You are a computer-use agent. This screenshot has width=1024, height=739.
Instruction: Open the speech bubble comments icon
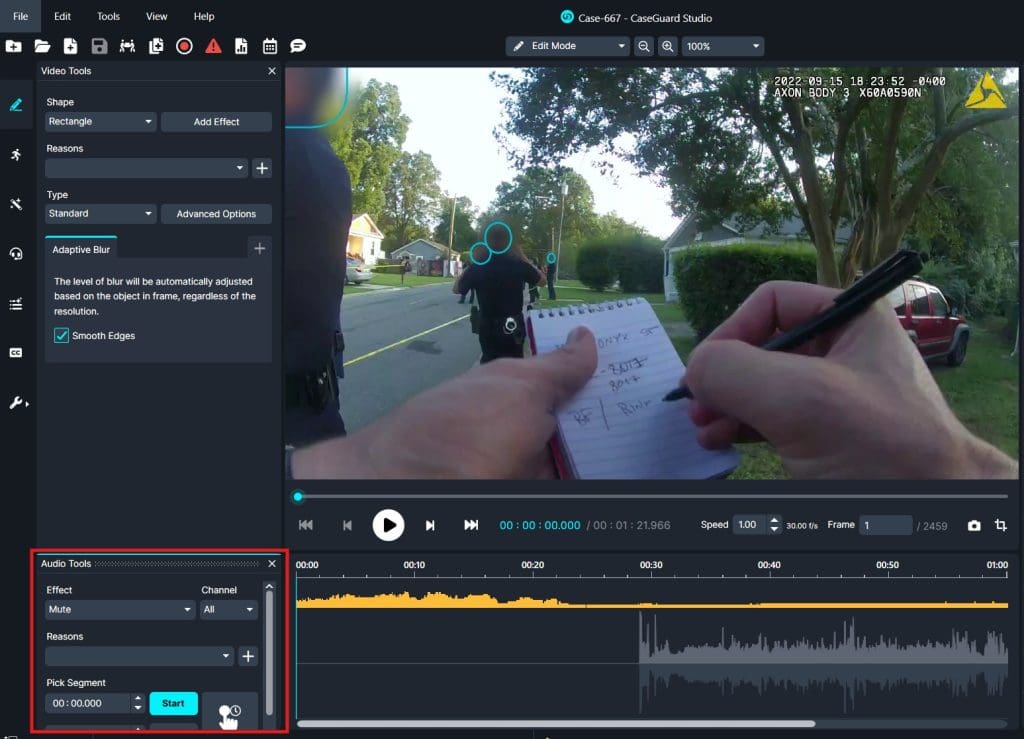pyautogui.click(x=297, y=46)
